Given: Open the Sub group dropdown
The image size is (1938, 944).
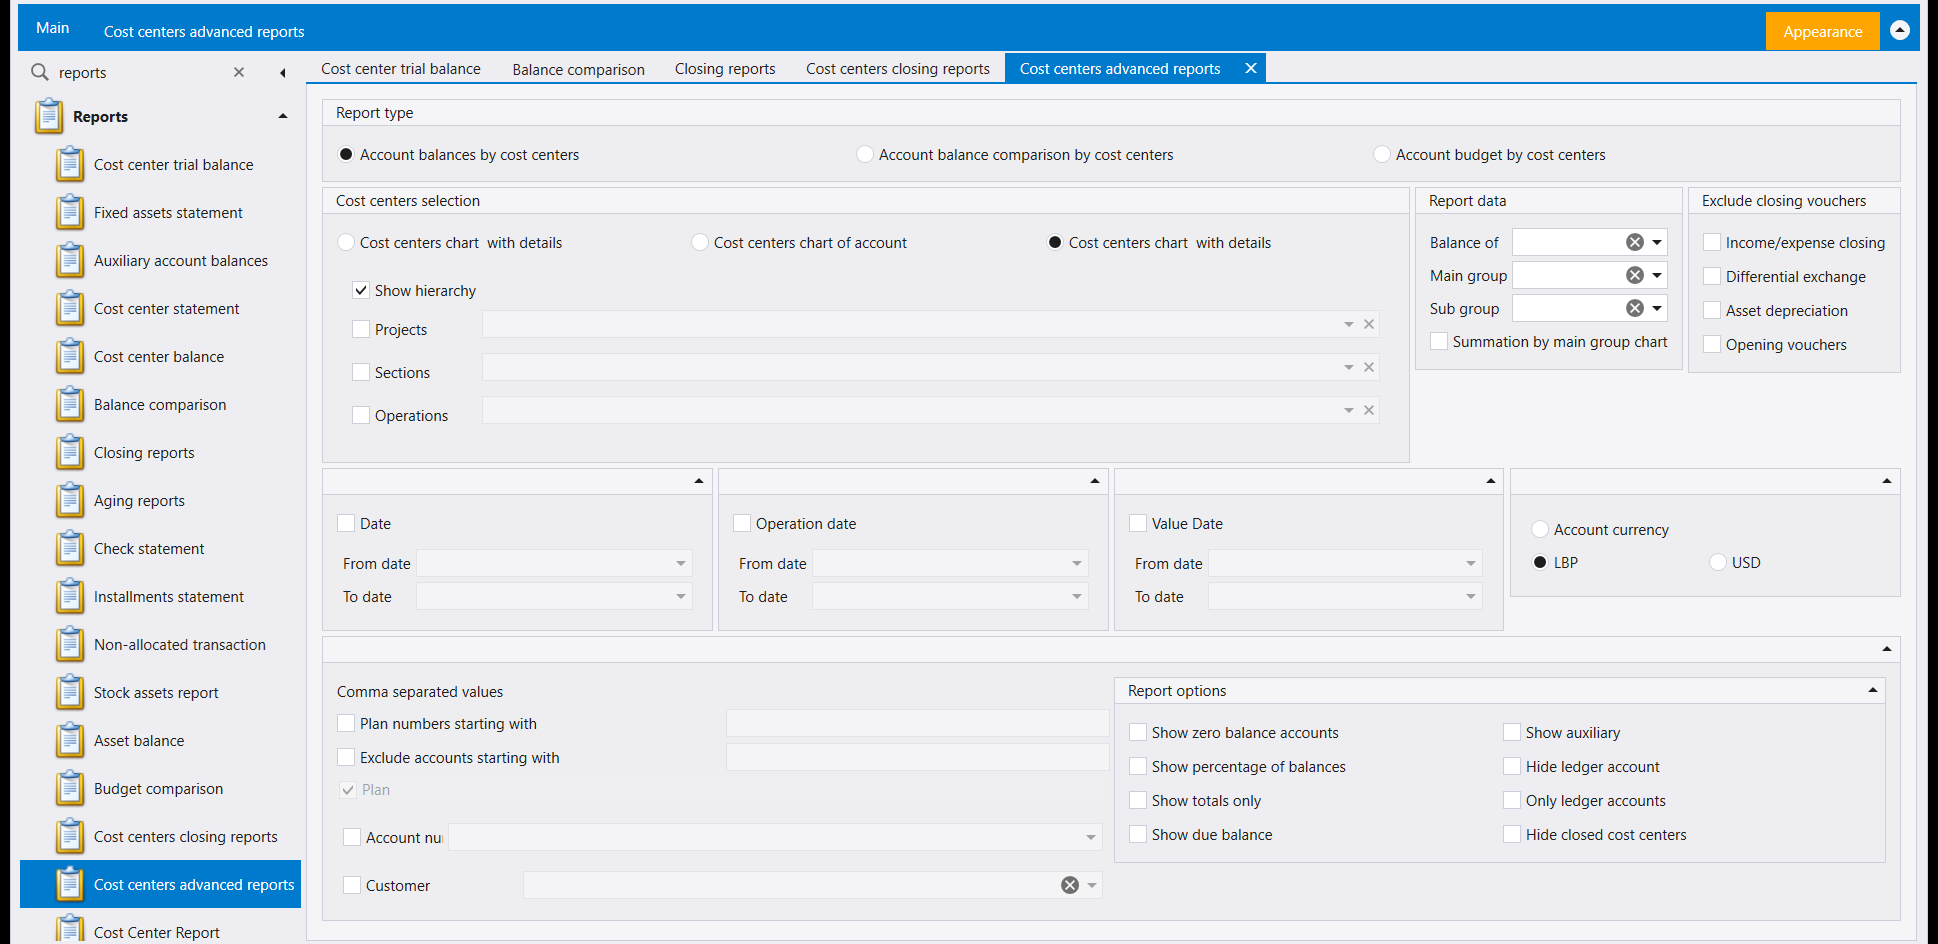Looking at the screenshot, I should (1657, 308).
